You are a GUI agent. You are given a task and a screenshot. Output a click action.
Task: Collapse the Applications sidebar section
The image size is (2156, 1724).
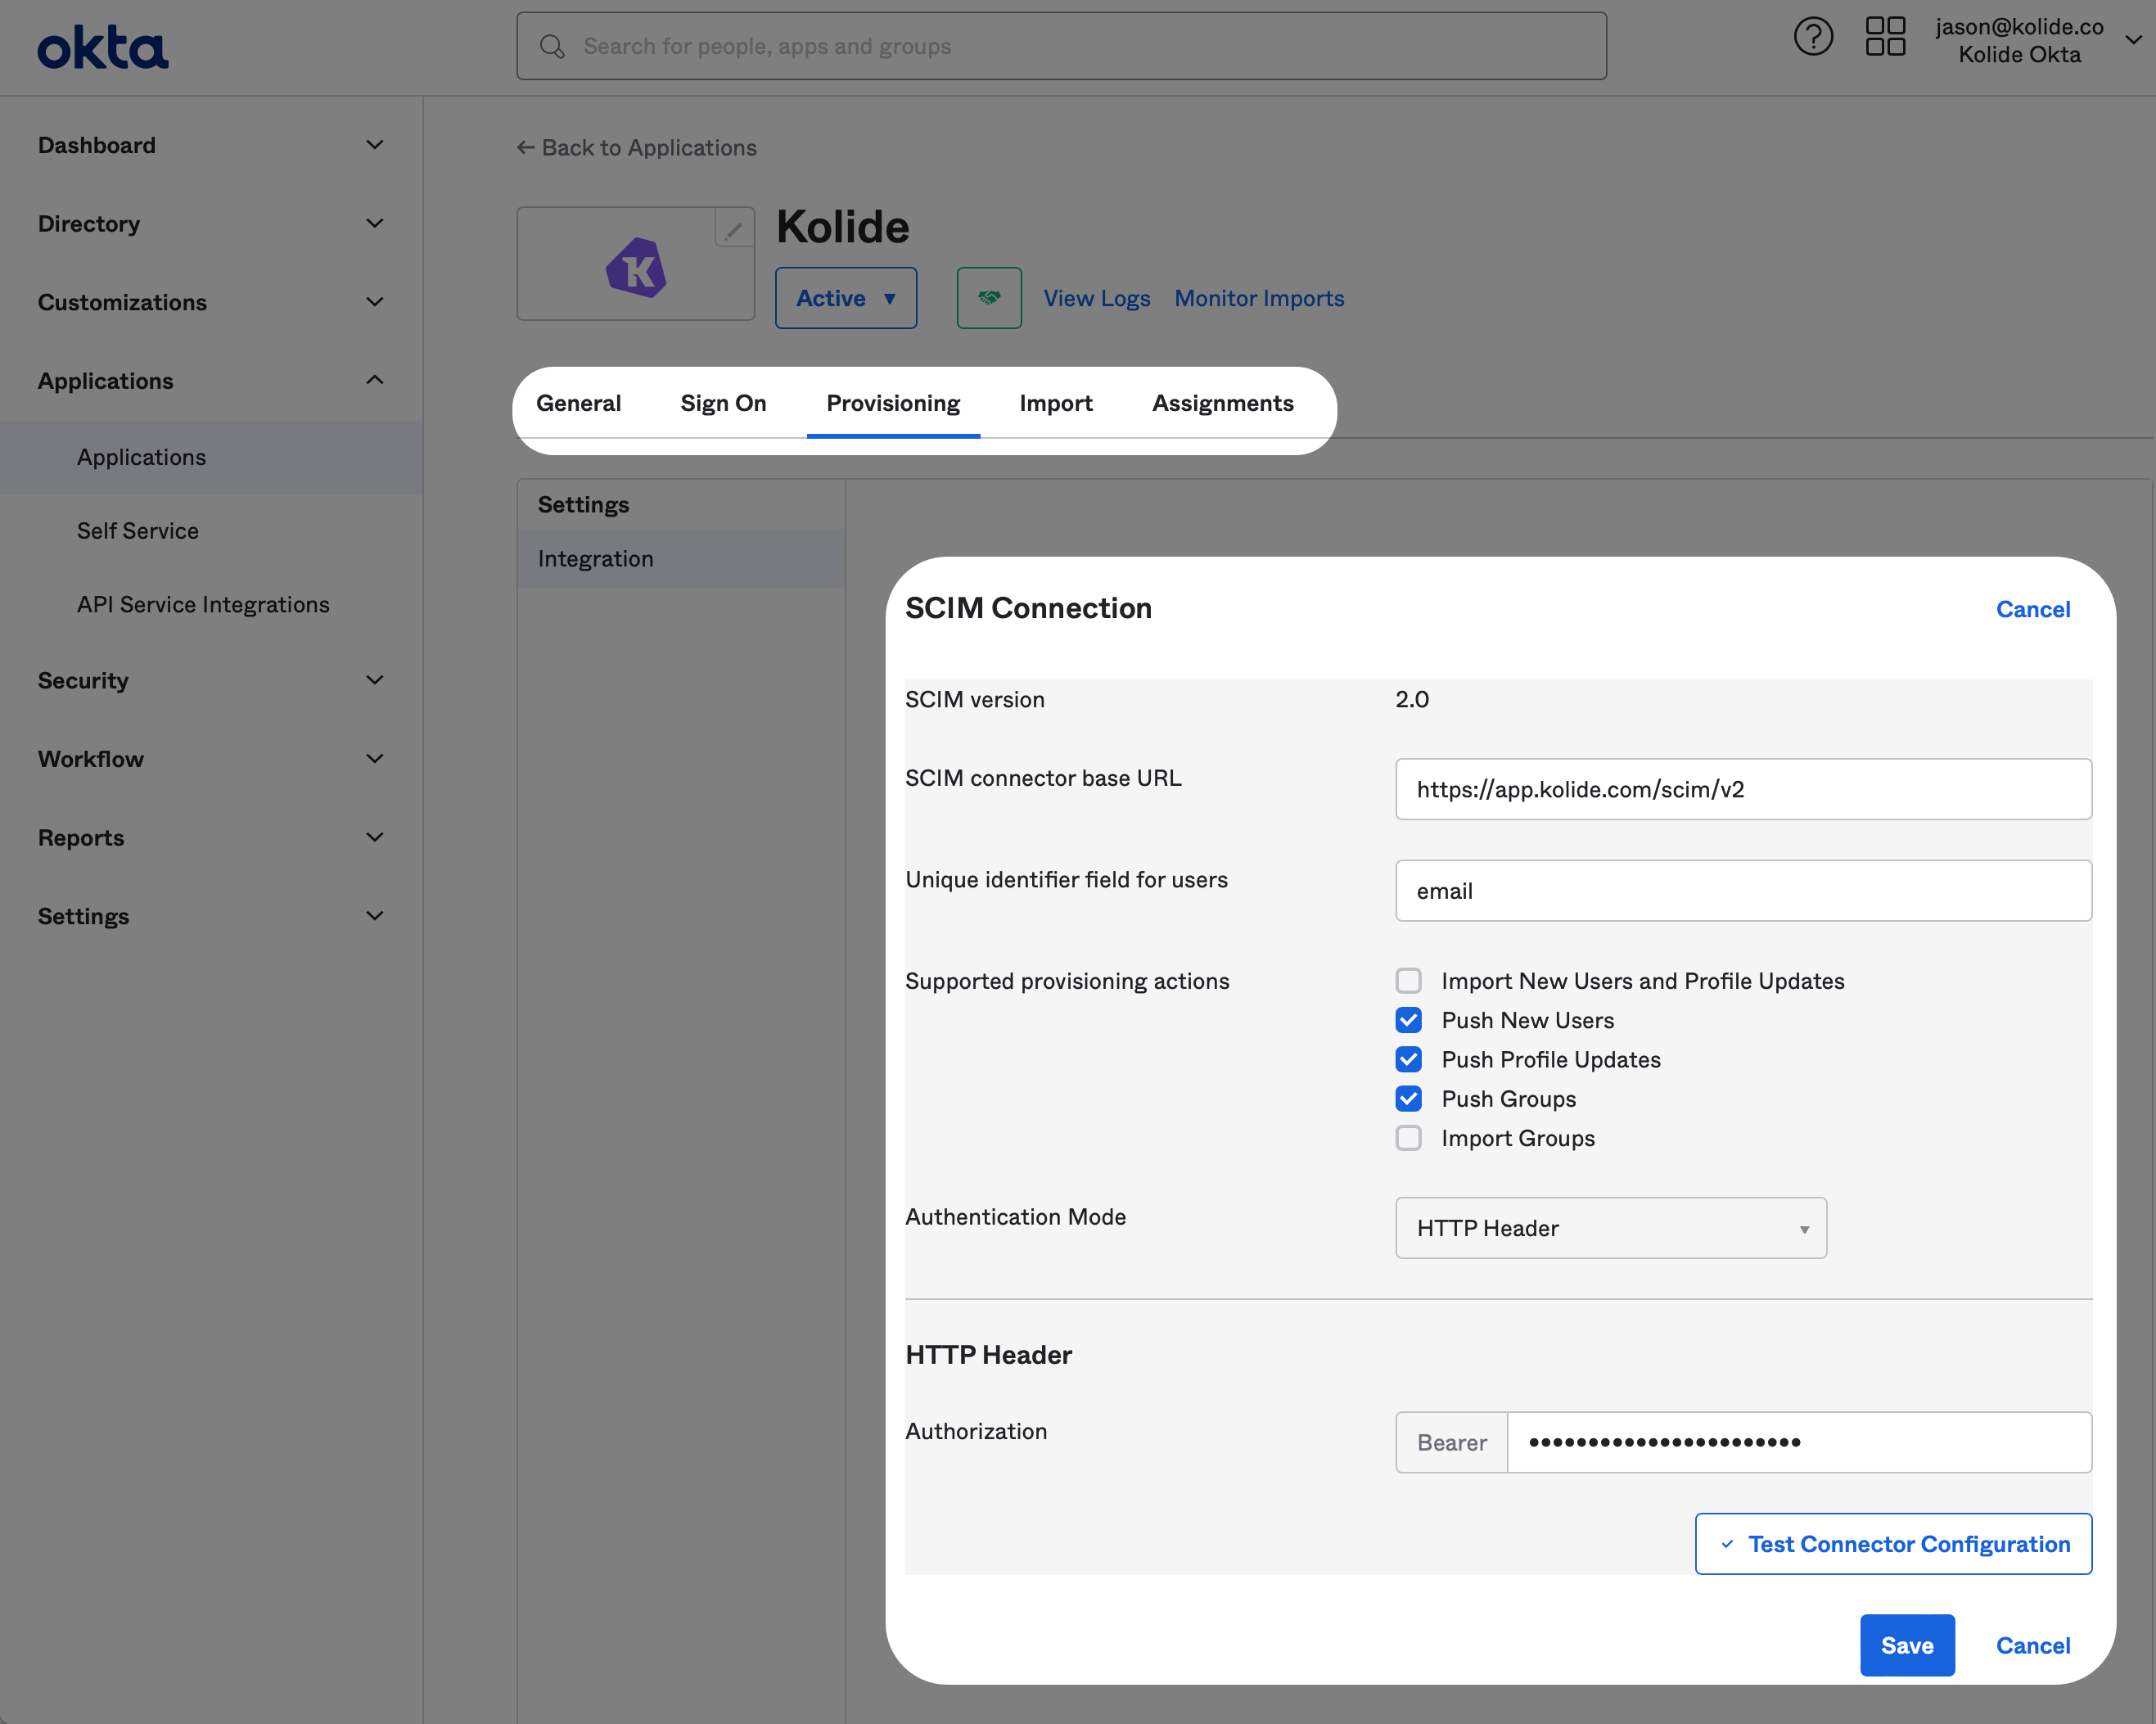click(x=211, y=381)
